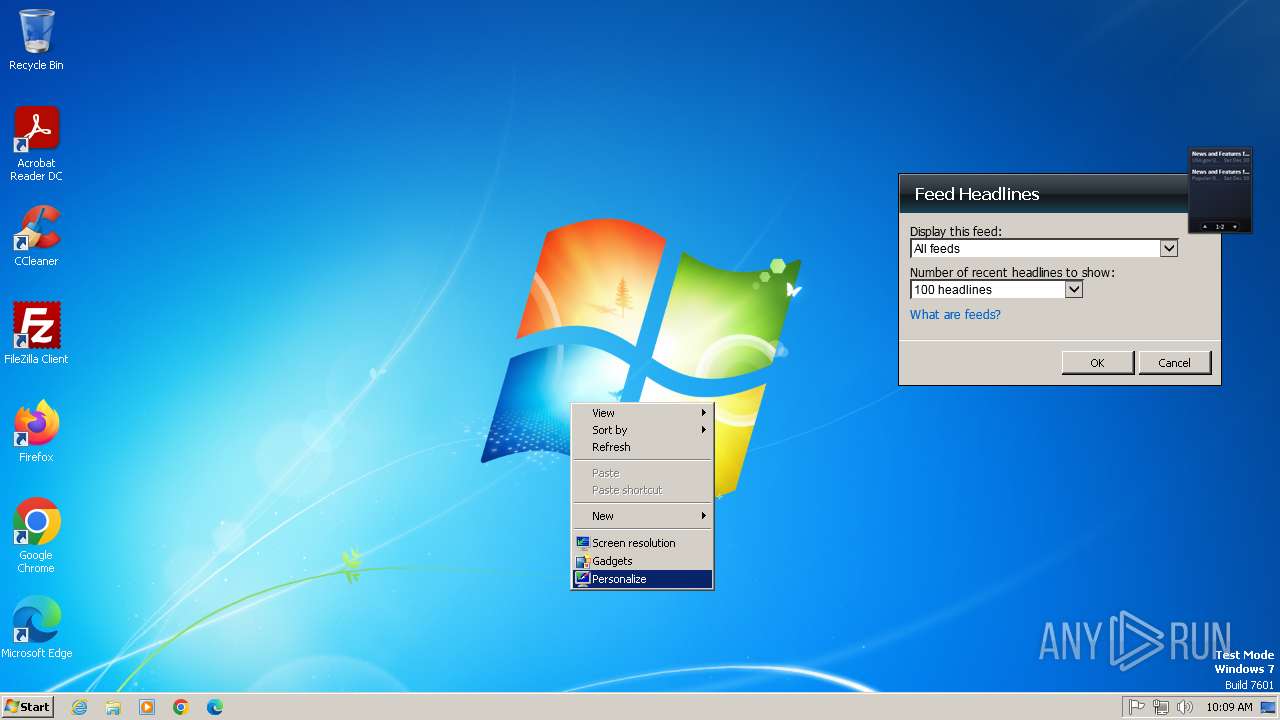
Task: Expand the New submenu
Action: click(642, 516)
